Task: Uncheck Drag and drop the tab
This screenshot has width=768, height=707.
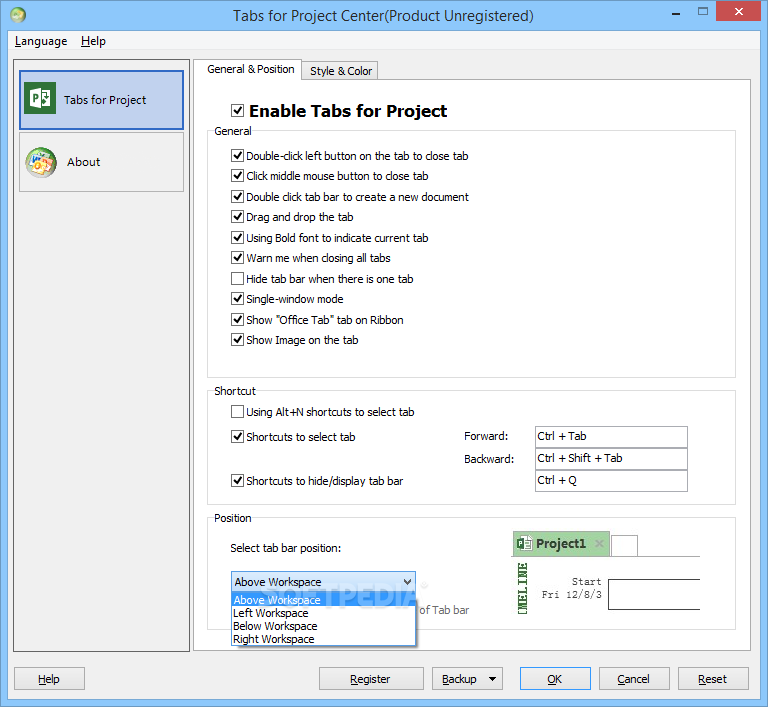Action: click(x=238, y=217)
